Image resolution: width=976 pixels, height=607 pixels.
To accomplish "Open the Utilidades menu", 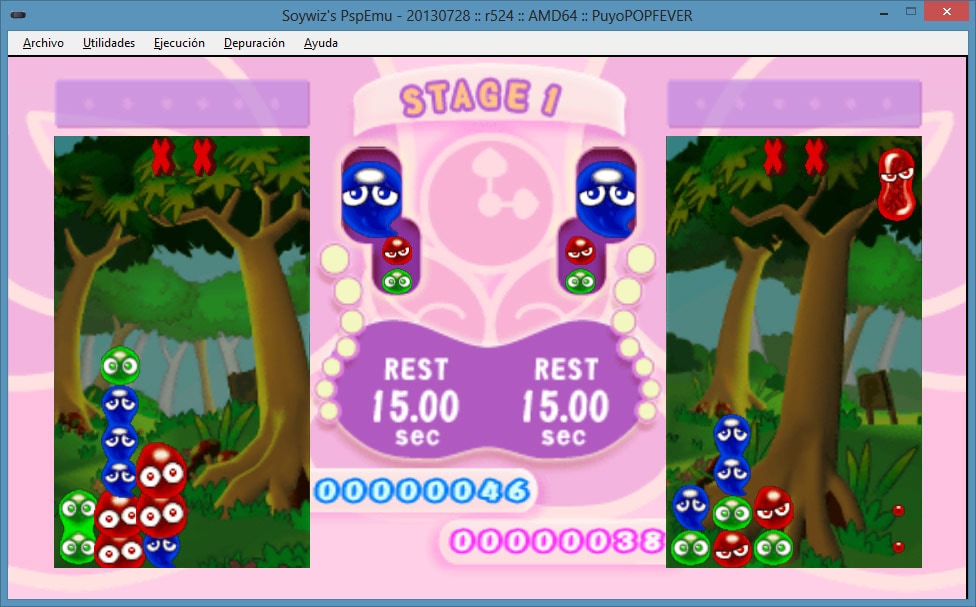I will point(109,43).
